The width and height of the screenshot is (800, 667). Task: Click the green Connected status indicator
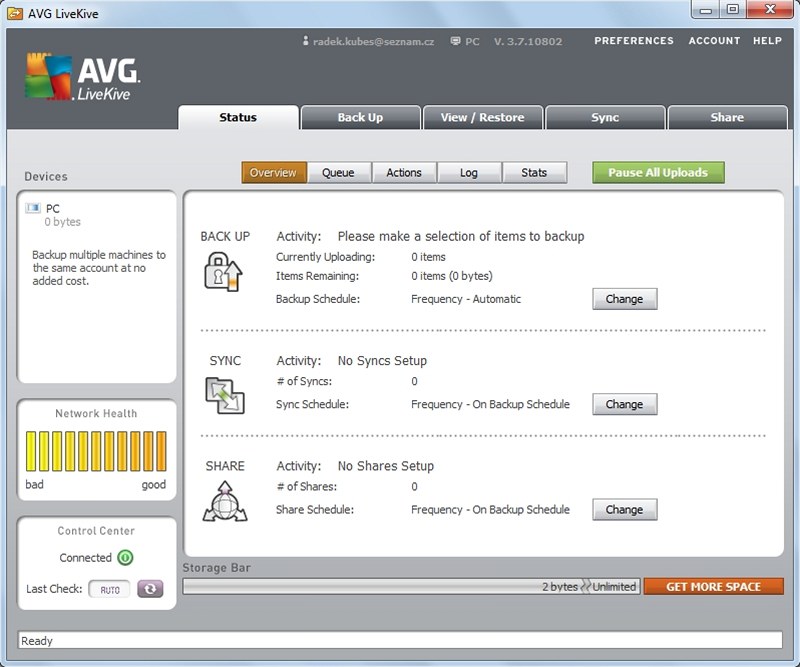[x=126, y=557]
